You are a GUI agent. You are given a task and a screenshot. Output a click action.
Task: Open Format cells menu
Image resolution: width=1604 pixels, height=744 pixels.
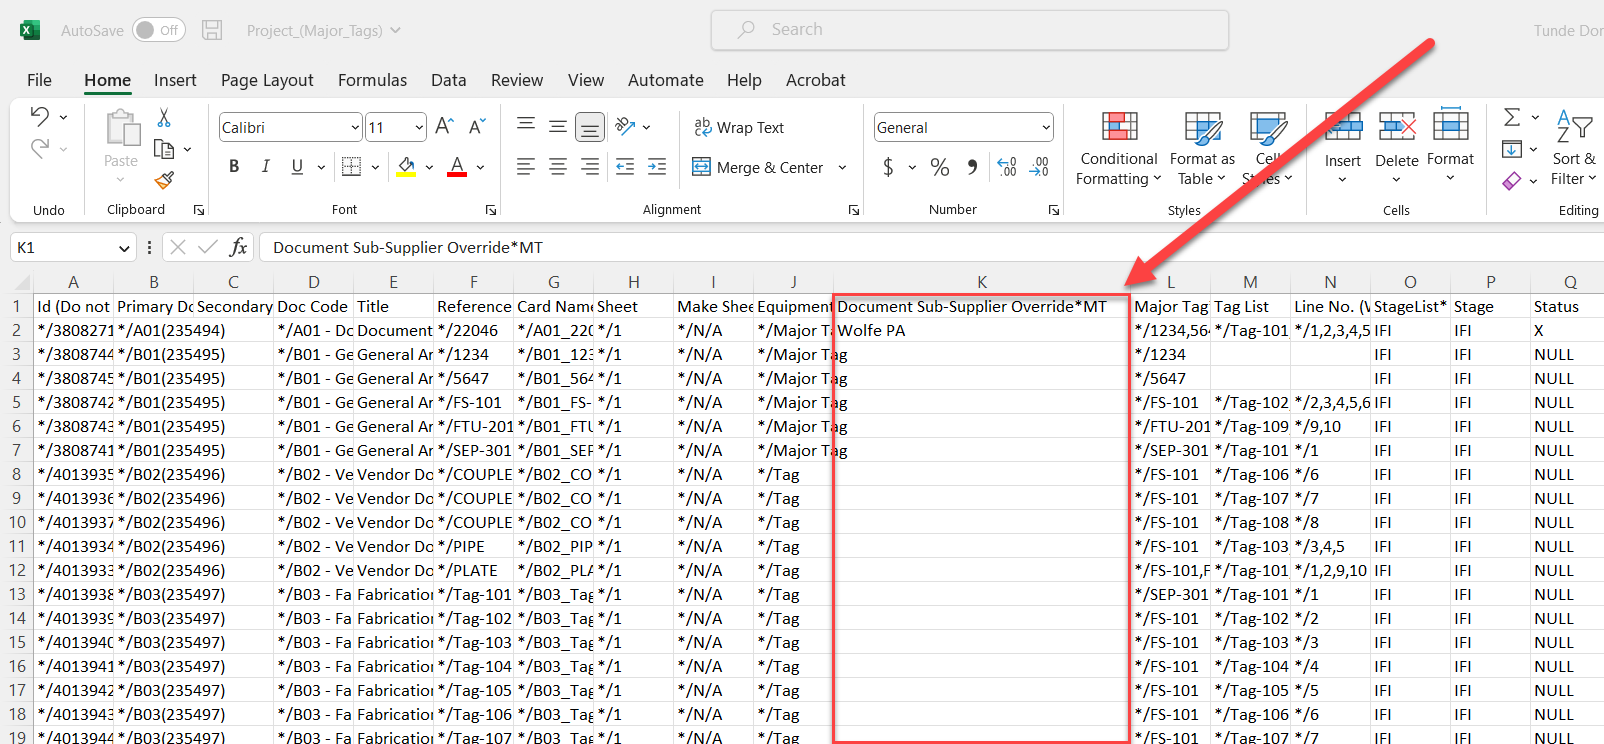point(1450,146)
